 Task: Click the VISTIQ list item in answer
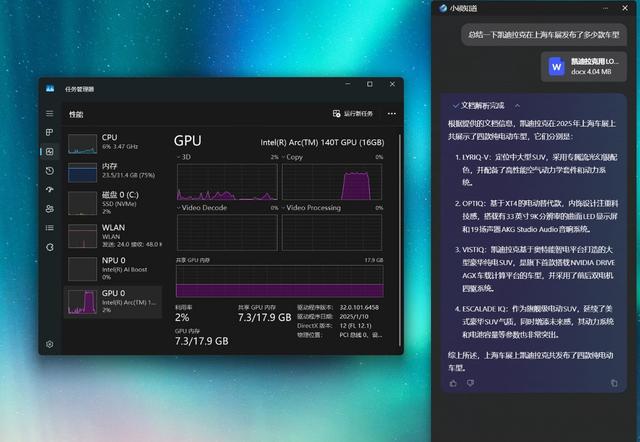(535, 269)
